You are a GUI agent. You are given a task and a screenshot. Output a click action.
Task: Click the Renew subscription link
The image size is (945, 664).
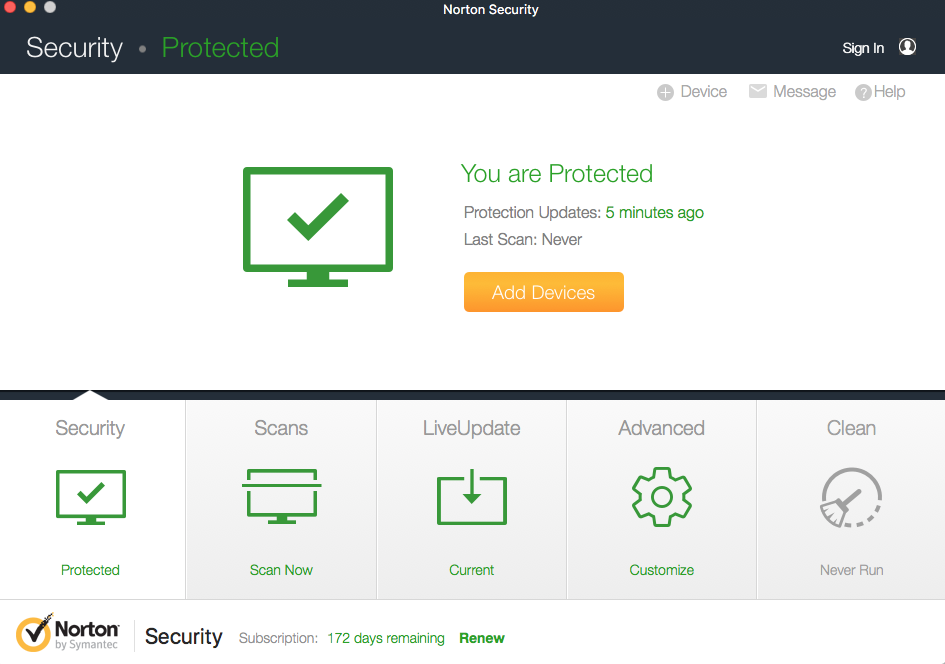click(x=482, y=638)
